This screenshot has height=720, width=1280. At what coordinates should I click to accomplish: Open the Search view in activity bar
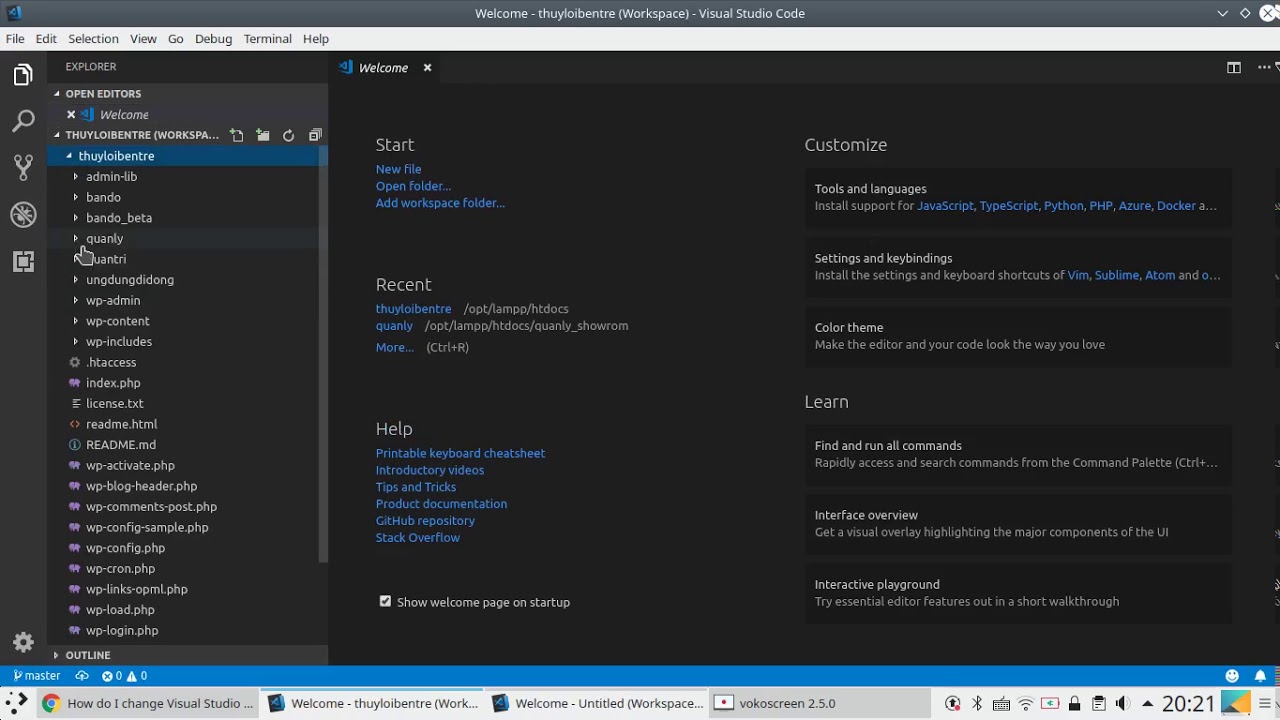(x=23, y=122)
